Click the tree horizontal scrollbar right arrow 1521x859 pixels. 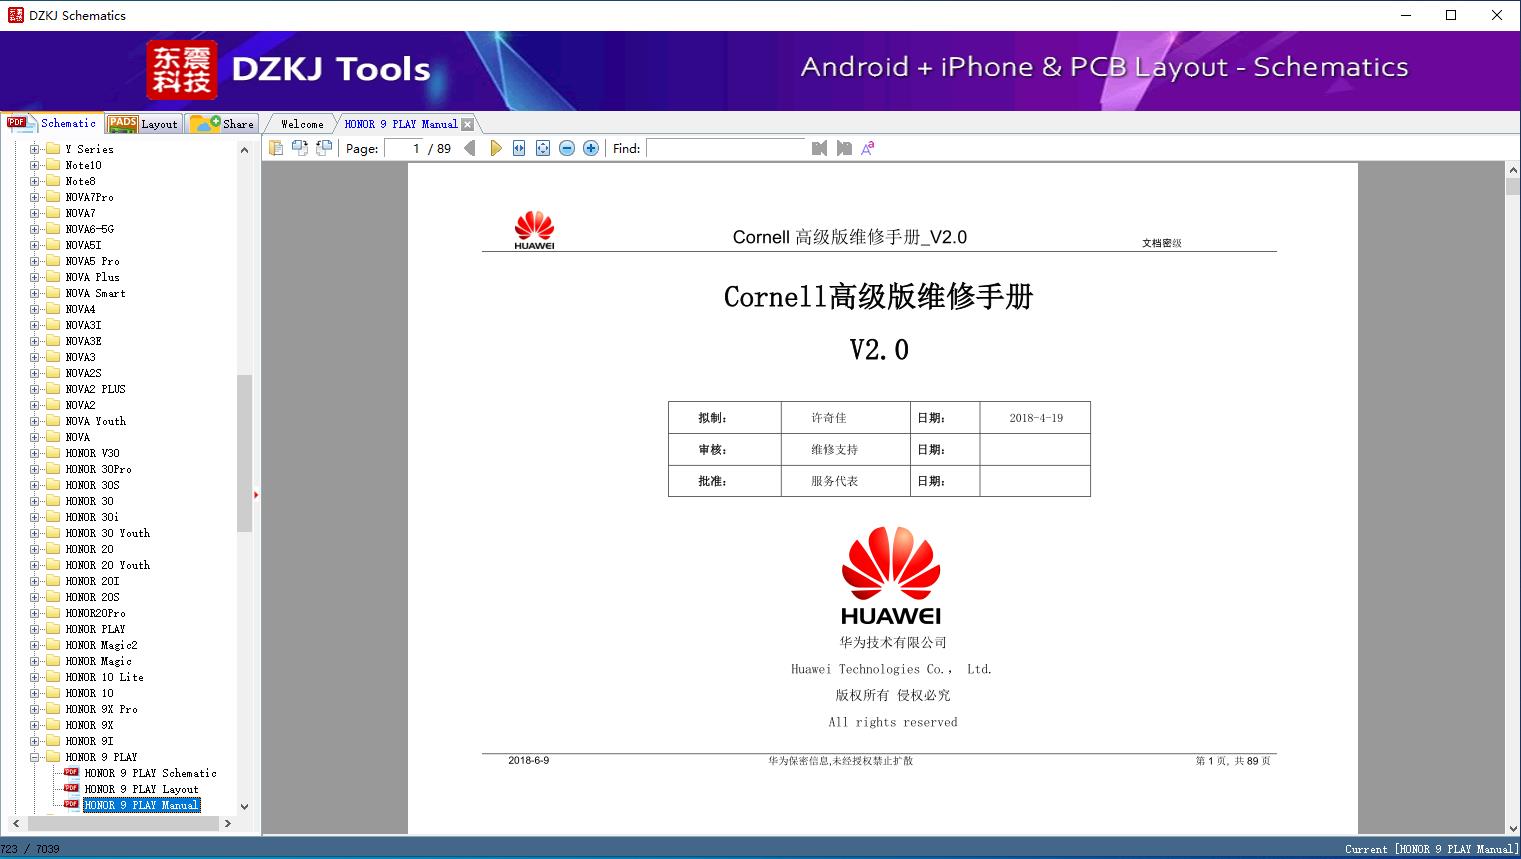pyautogui.click(x=228, y=824)
